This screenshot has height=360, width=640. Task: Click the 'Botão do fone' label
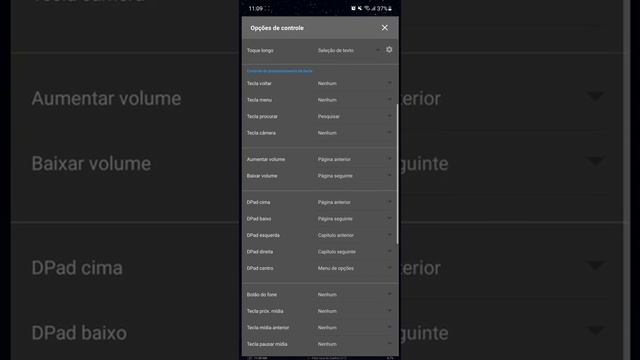(262, 294)
